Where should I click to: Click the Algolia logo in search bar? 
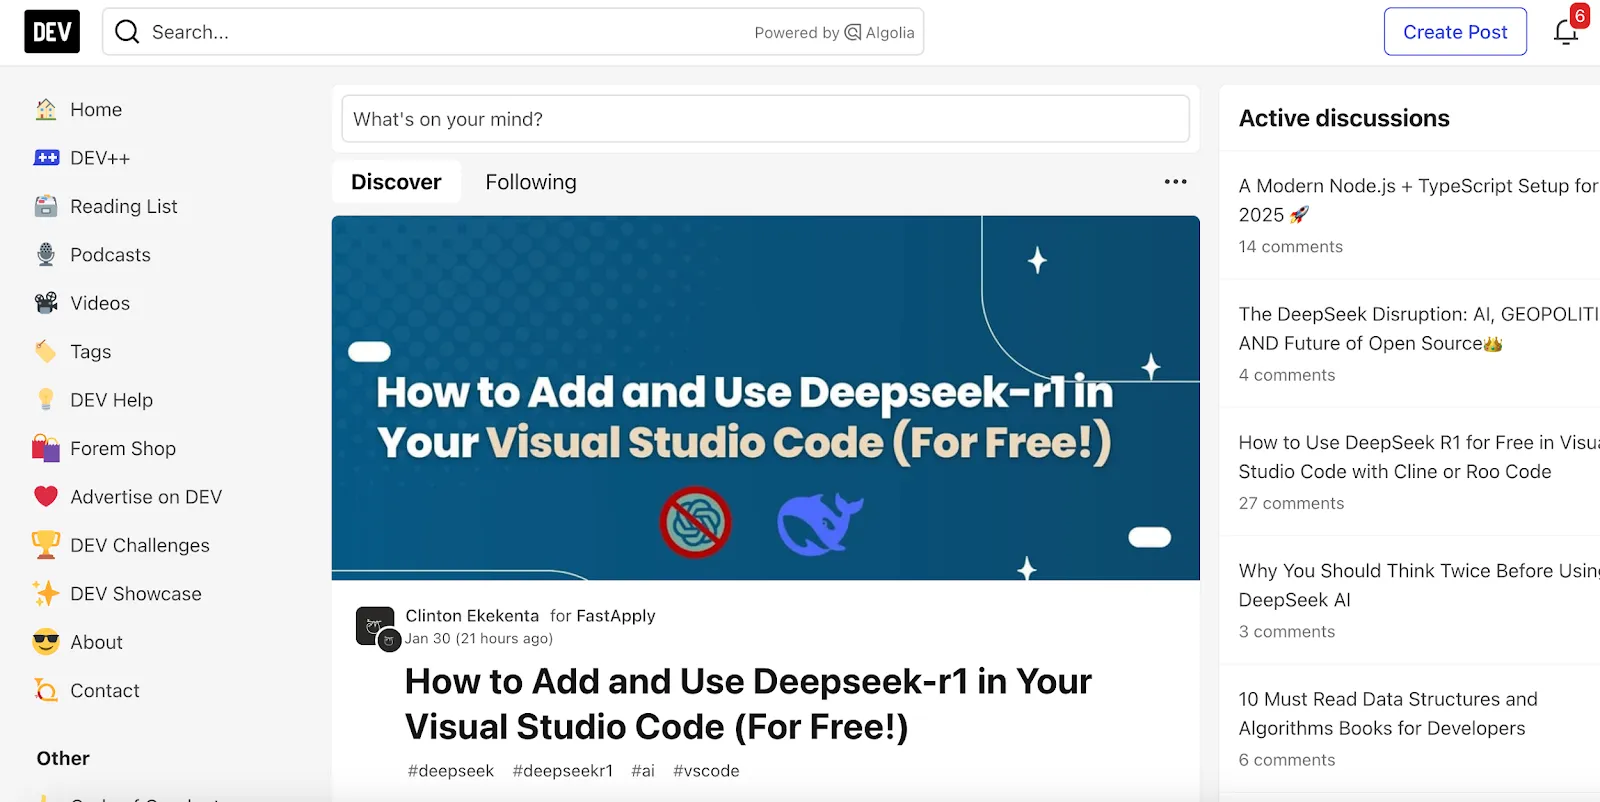(x=880, y=32)
